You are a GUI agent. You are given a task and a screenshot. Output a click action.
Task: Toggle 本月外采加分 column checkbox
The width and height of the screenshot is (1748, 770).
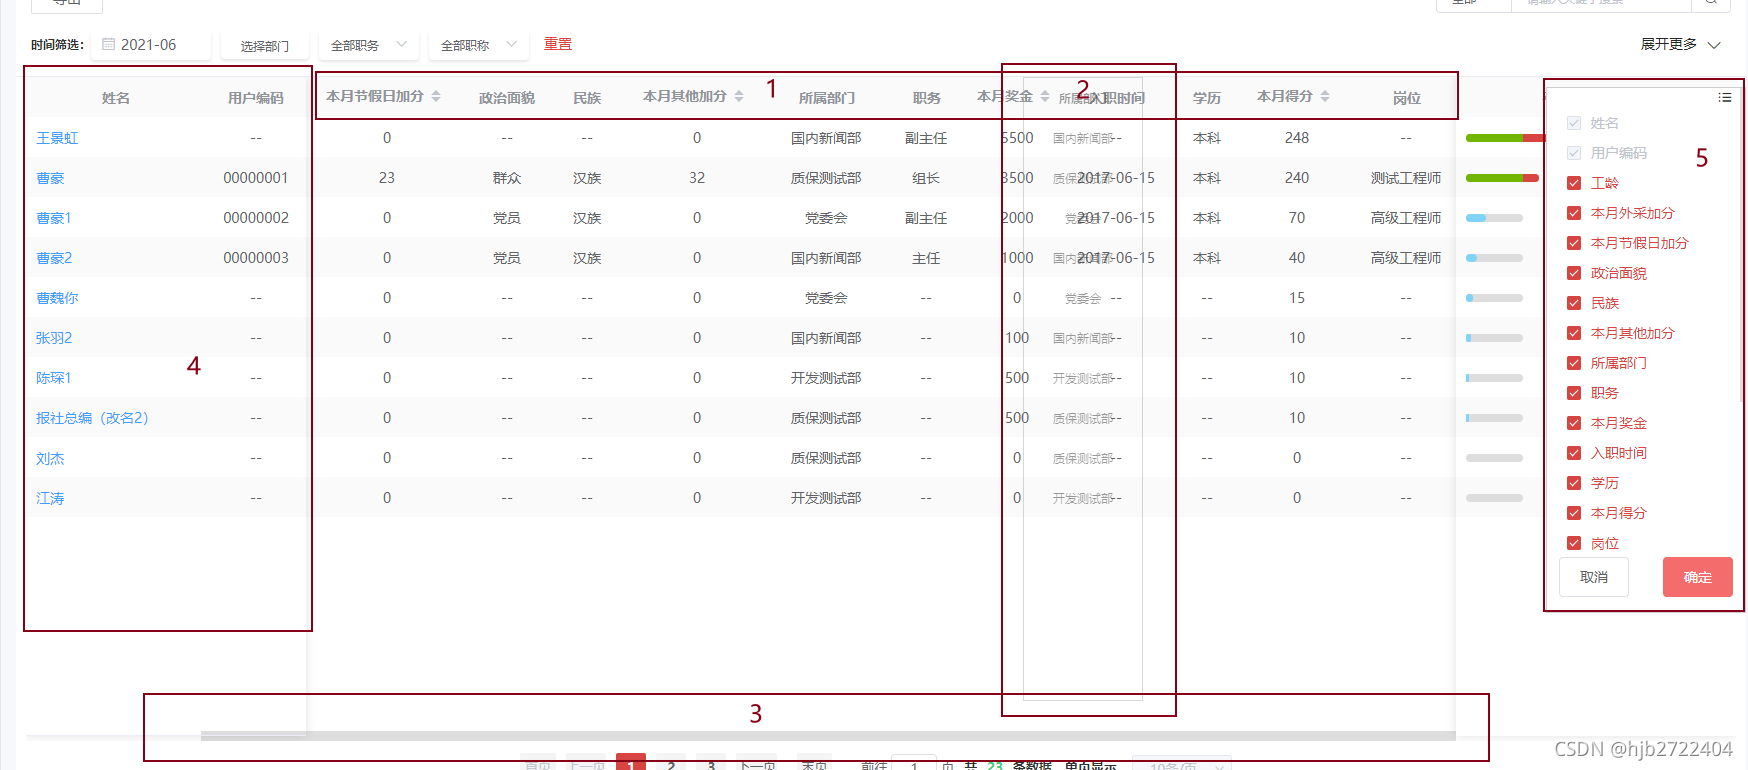coord(1574,213)
